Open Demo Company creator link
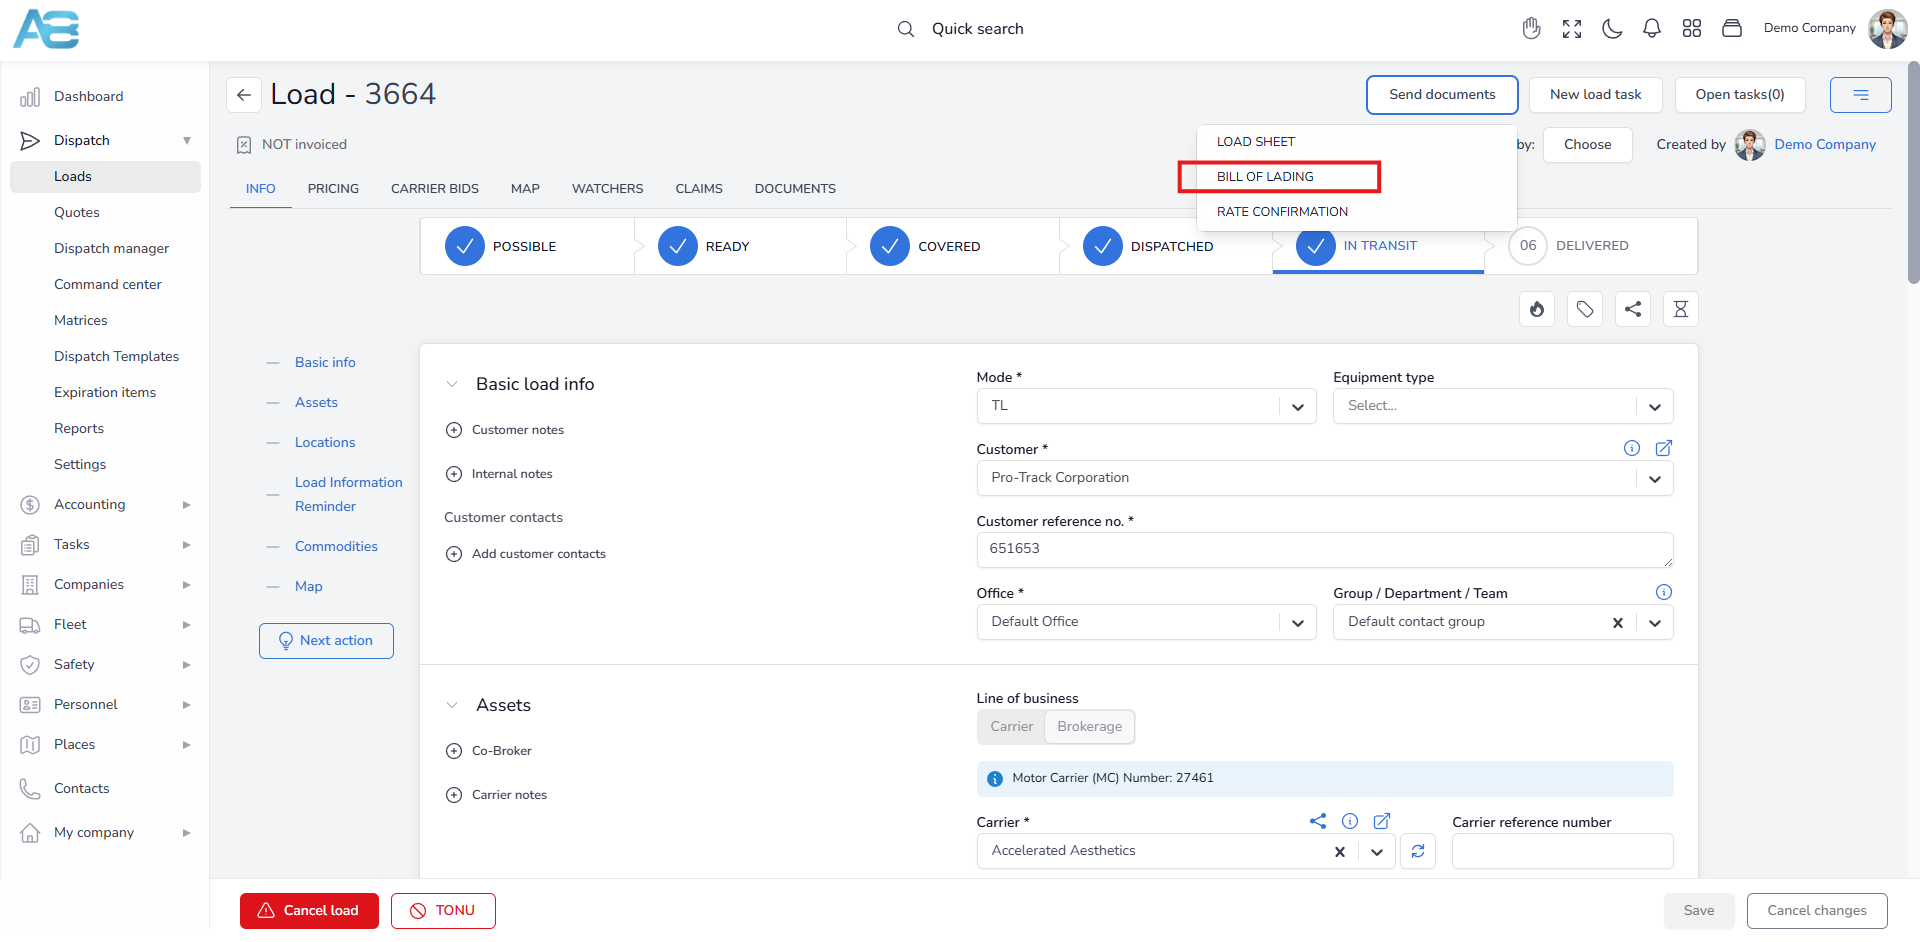 (1825, 144)
